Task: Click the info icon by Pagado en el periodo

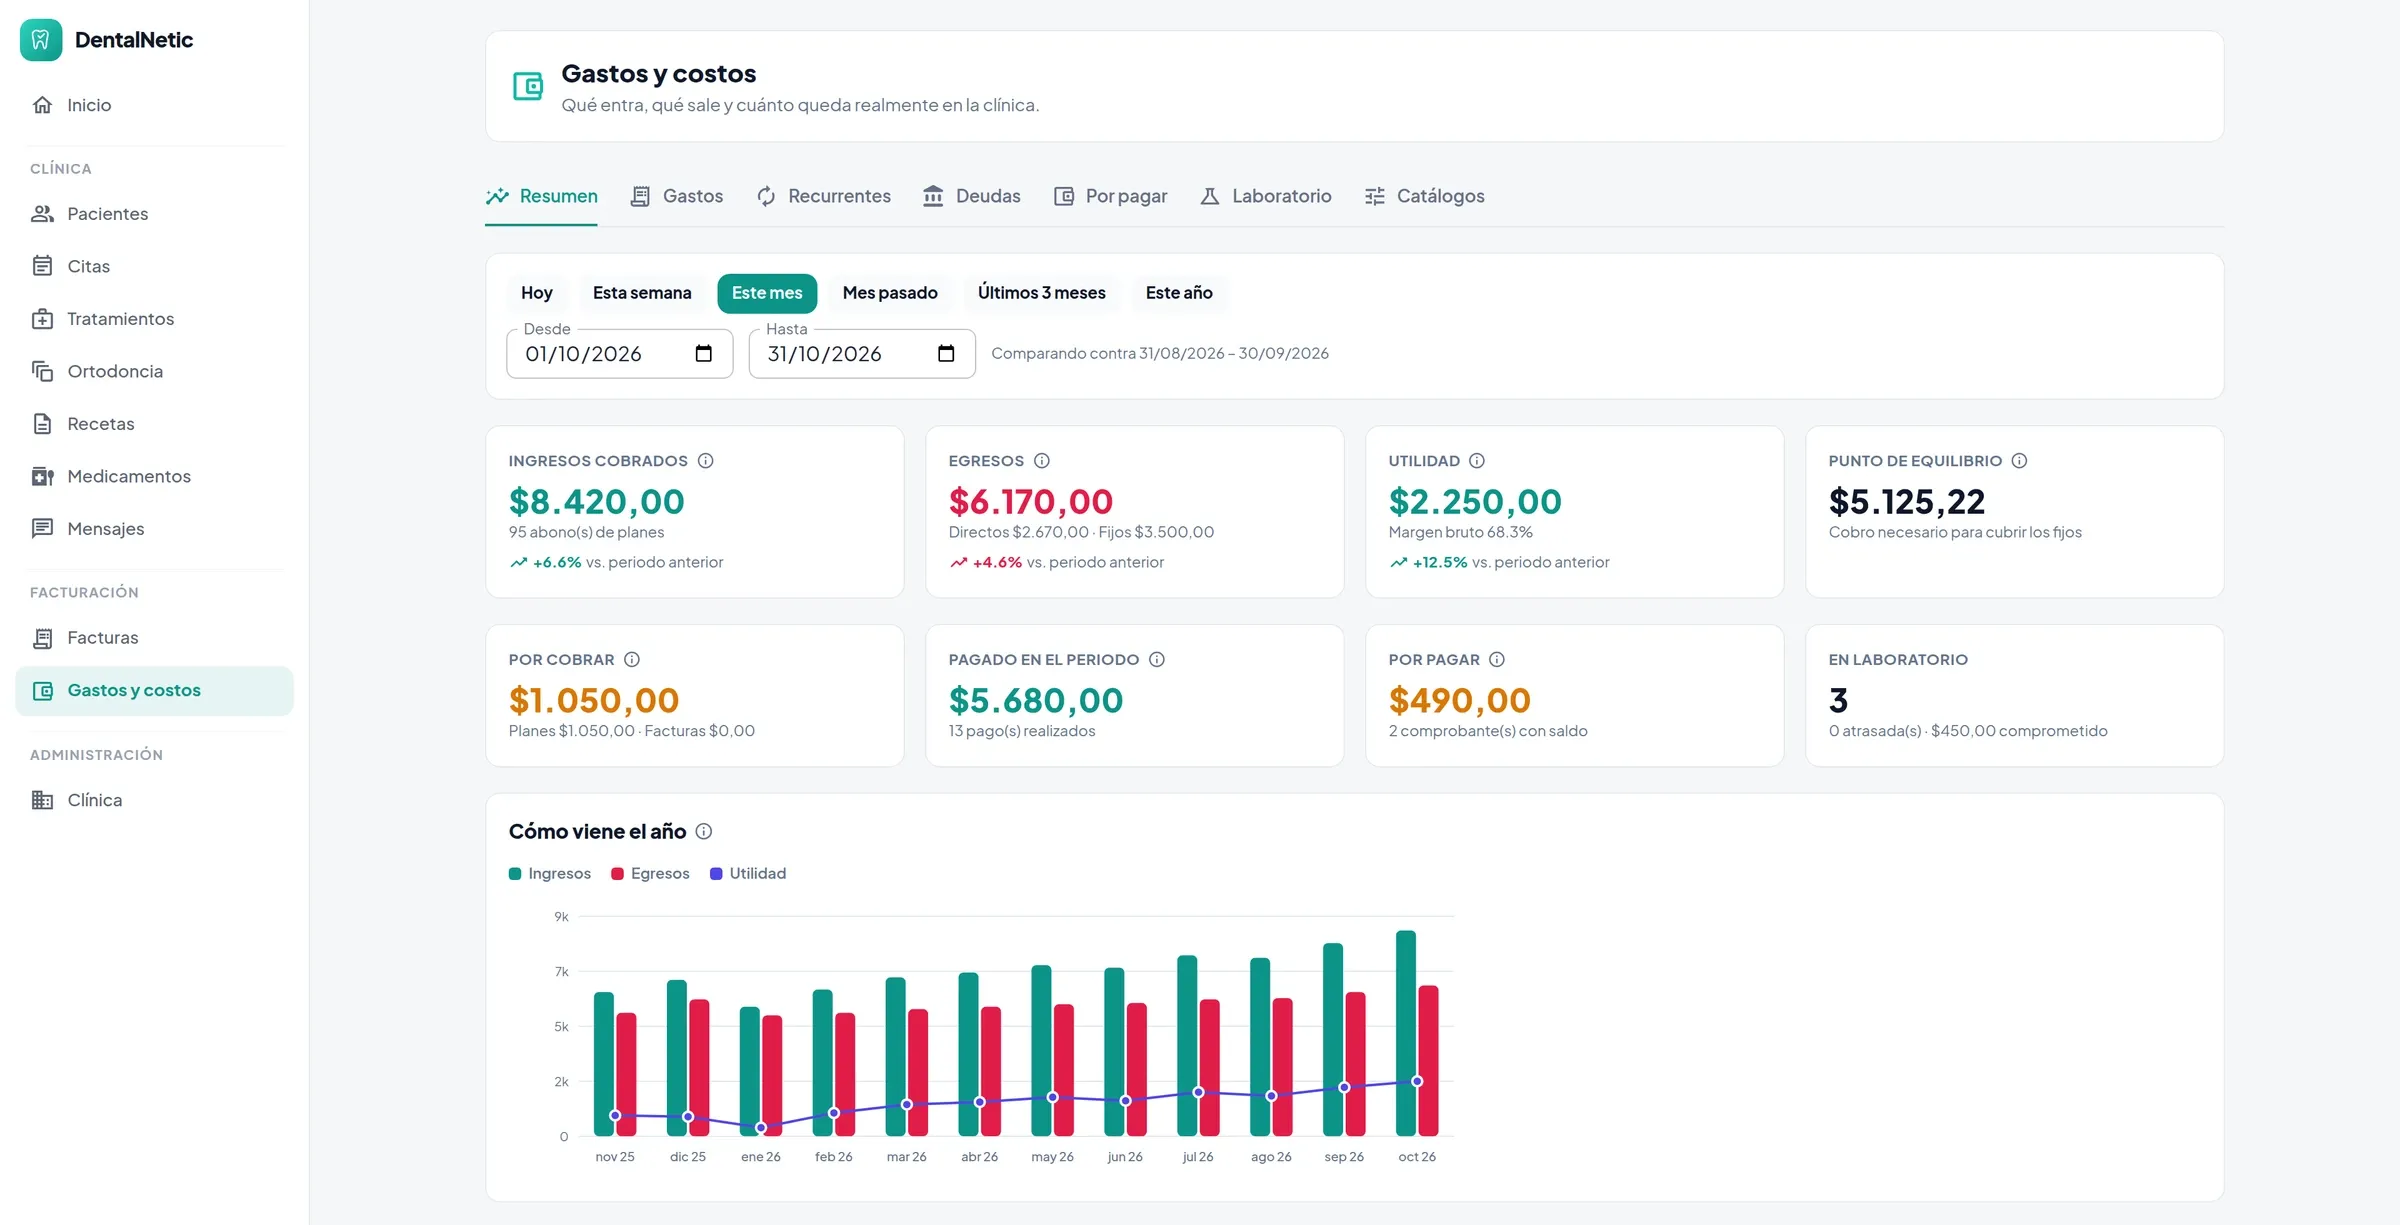Action: 1157,660
